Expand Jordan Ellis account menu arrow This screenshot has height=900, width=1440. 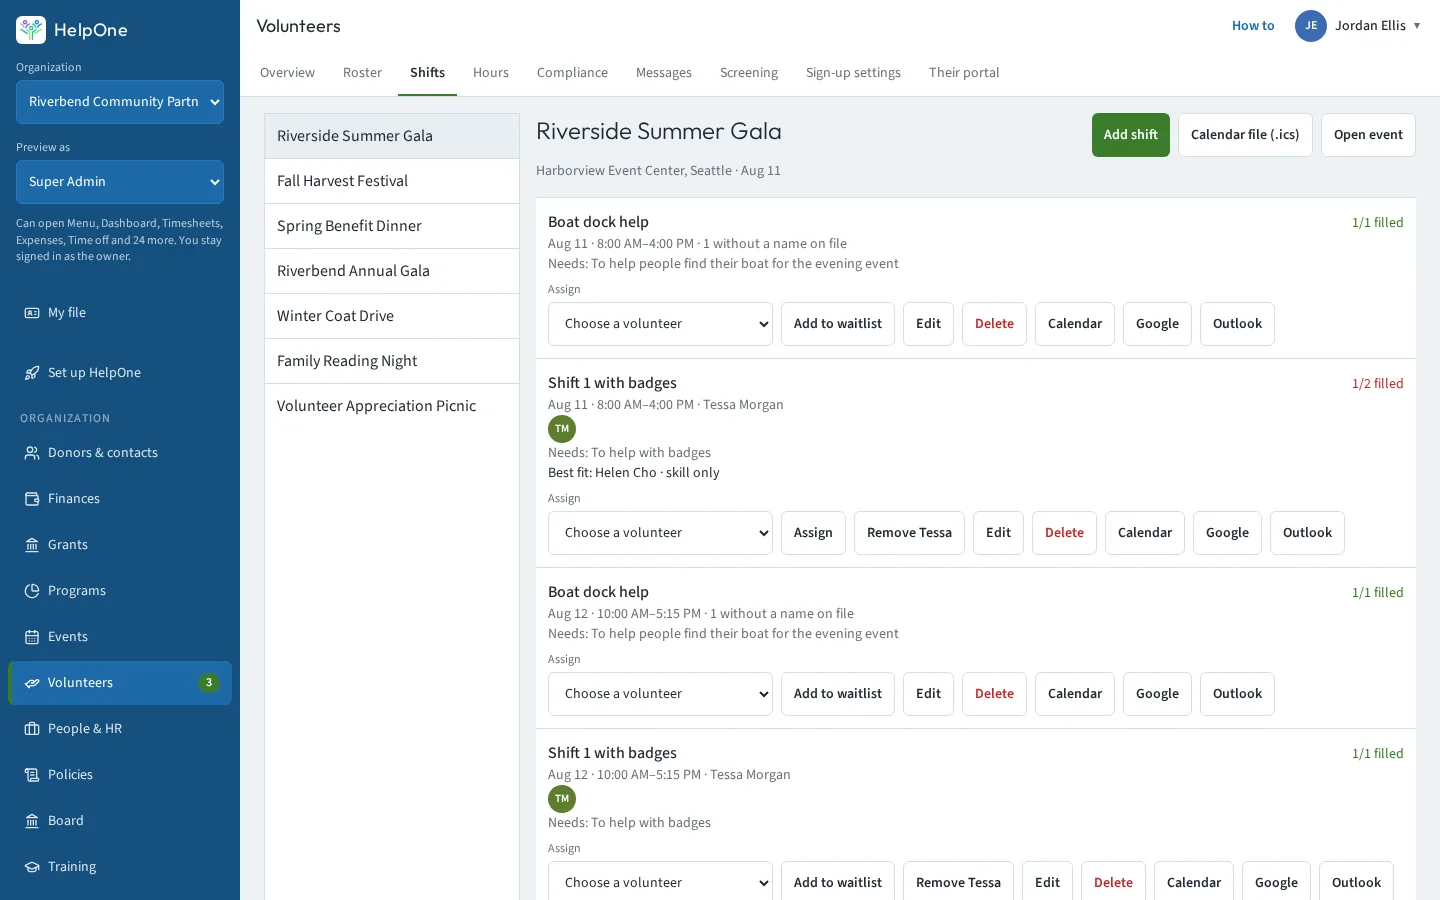point(1417,26)
